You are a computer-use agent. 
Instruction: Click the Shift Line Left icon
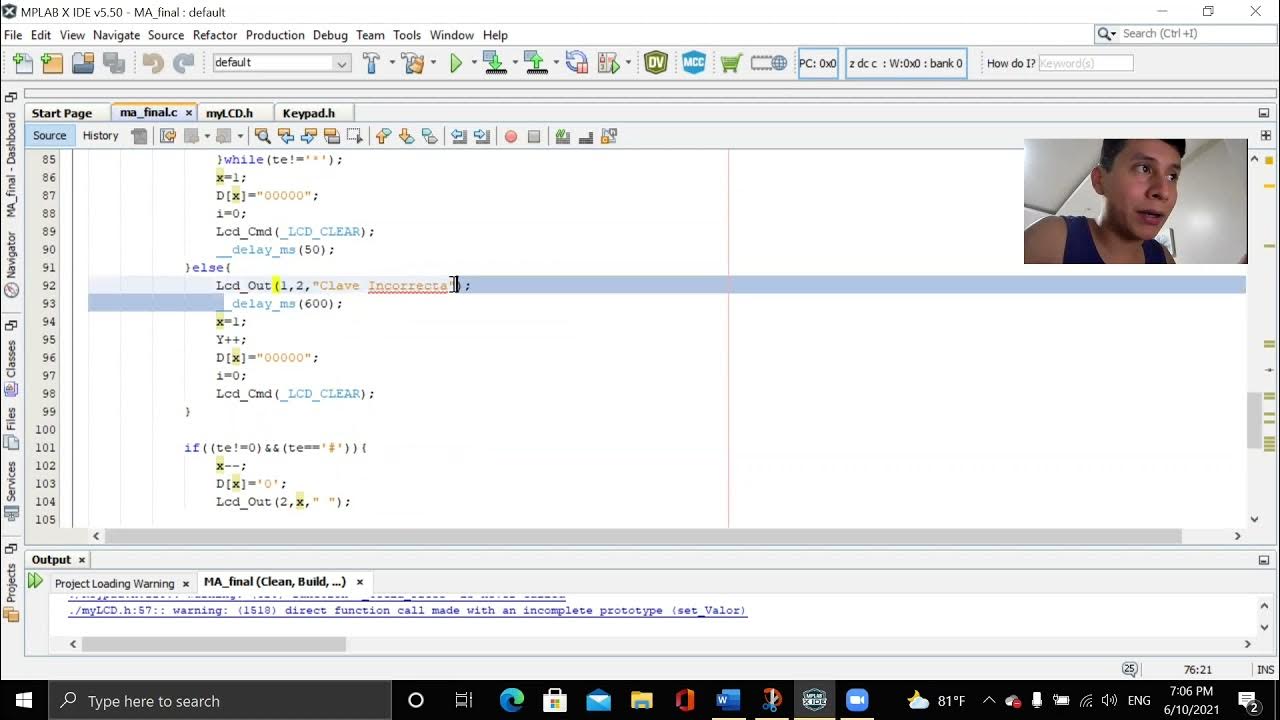click(x=459, y=136)
